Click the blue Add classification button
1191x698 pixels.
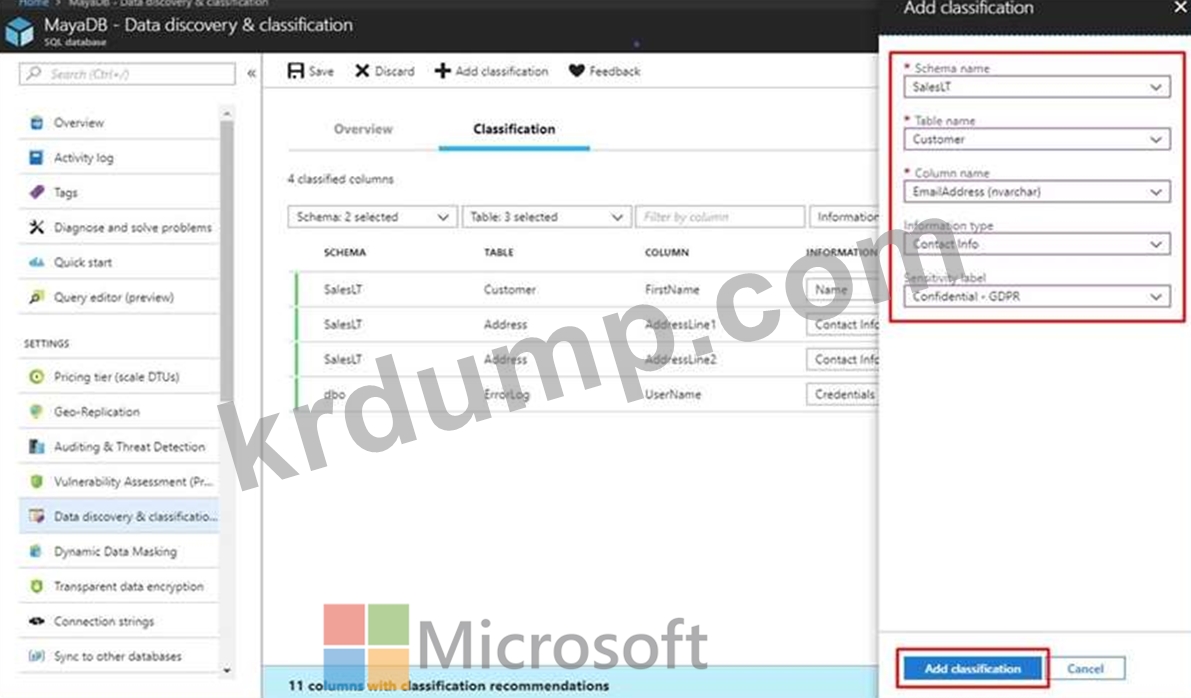tap(972, 668)
